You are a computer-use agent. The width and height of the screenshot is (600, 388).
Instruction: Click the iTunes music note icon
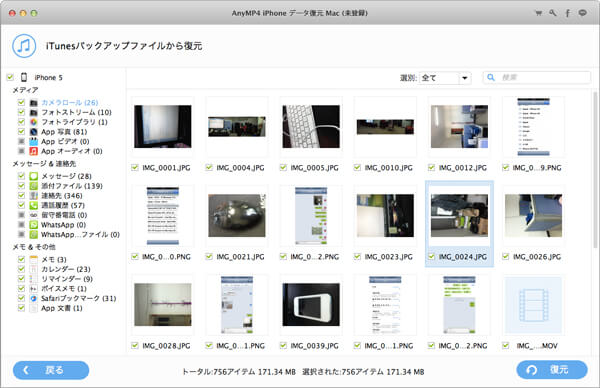point(24,46)
